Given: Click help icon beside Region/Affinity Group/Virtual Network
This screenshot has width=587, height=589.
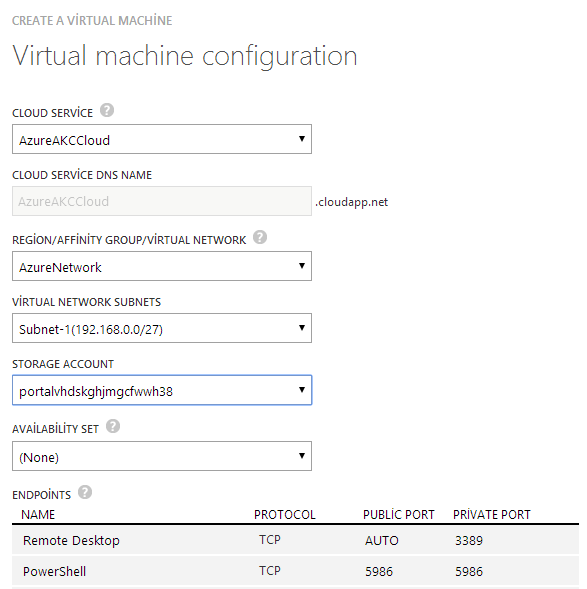Looking at the screenshot, I should [x=260, y=237].
